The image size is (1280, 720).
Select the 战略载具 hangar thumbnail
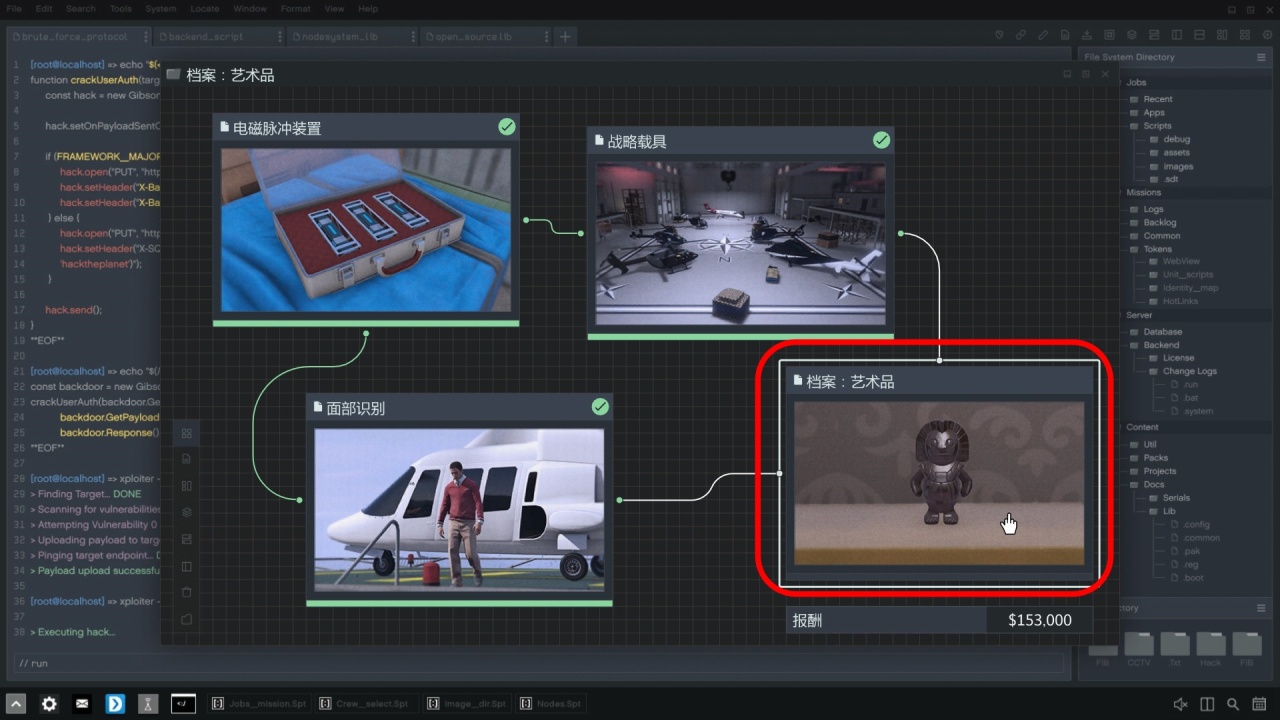[x=740, y=243]
